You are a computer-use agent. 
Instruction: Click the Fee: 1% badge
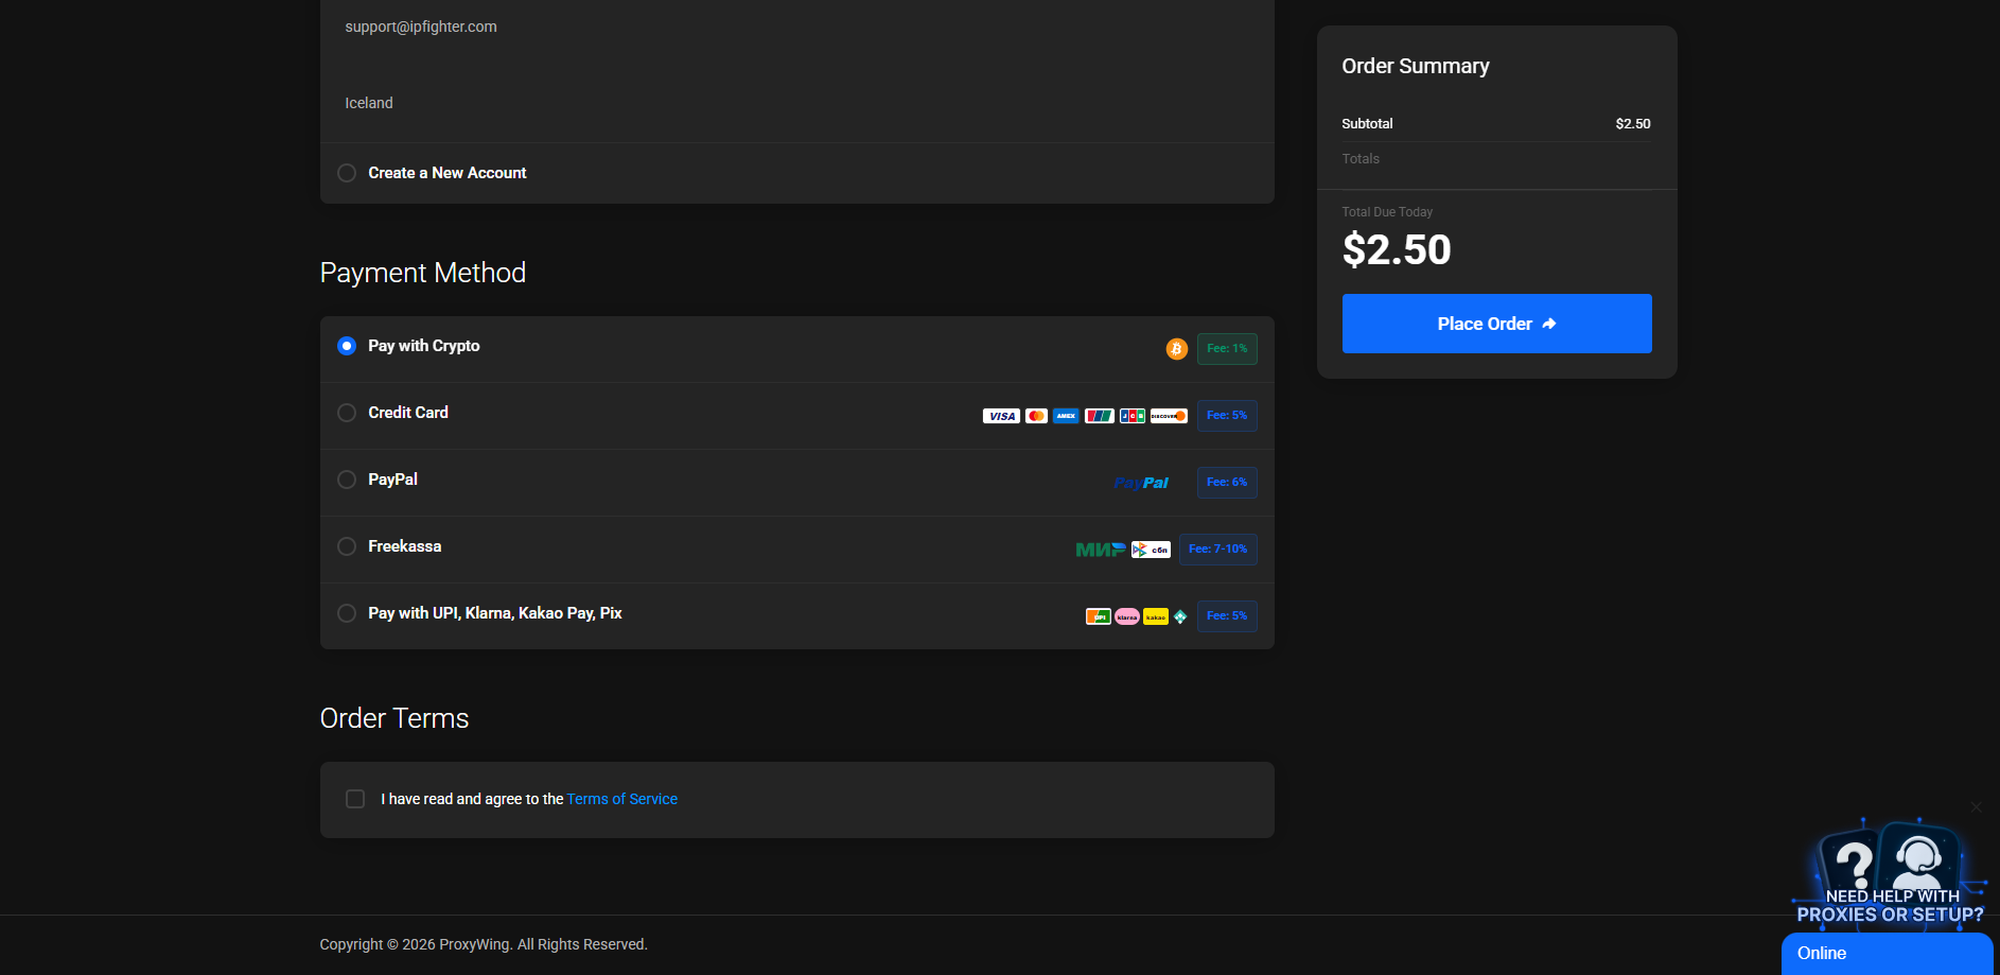click(1227, 349)
